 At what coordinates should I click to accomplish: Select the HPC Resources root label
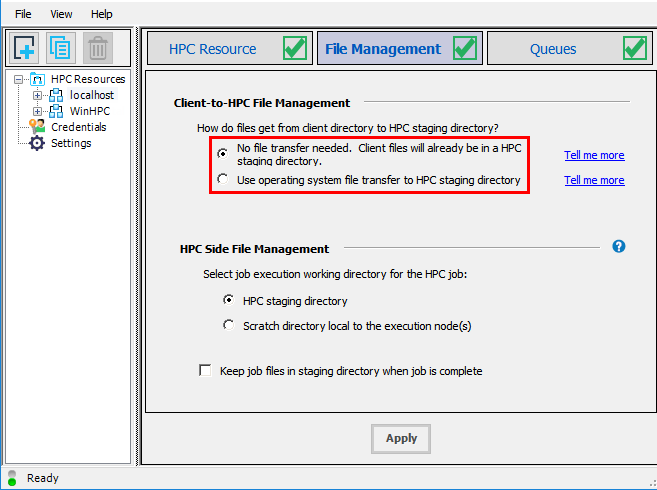coord(88,79)
